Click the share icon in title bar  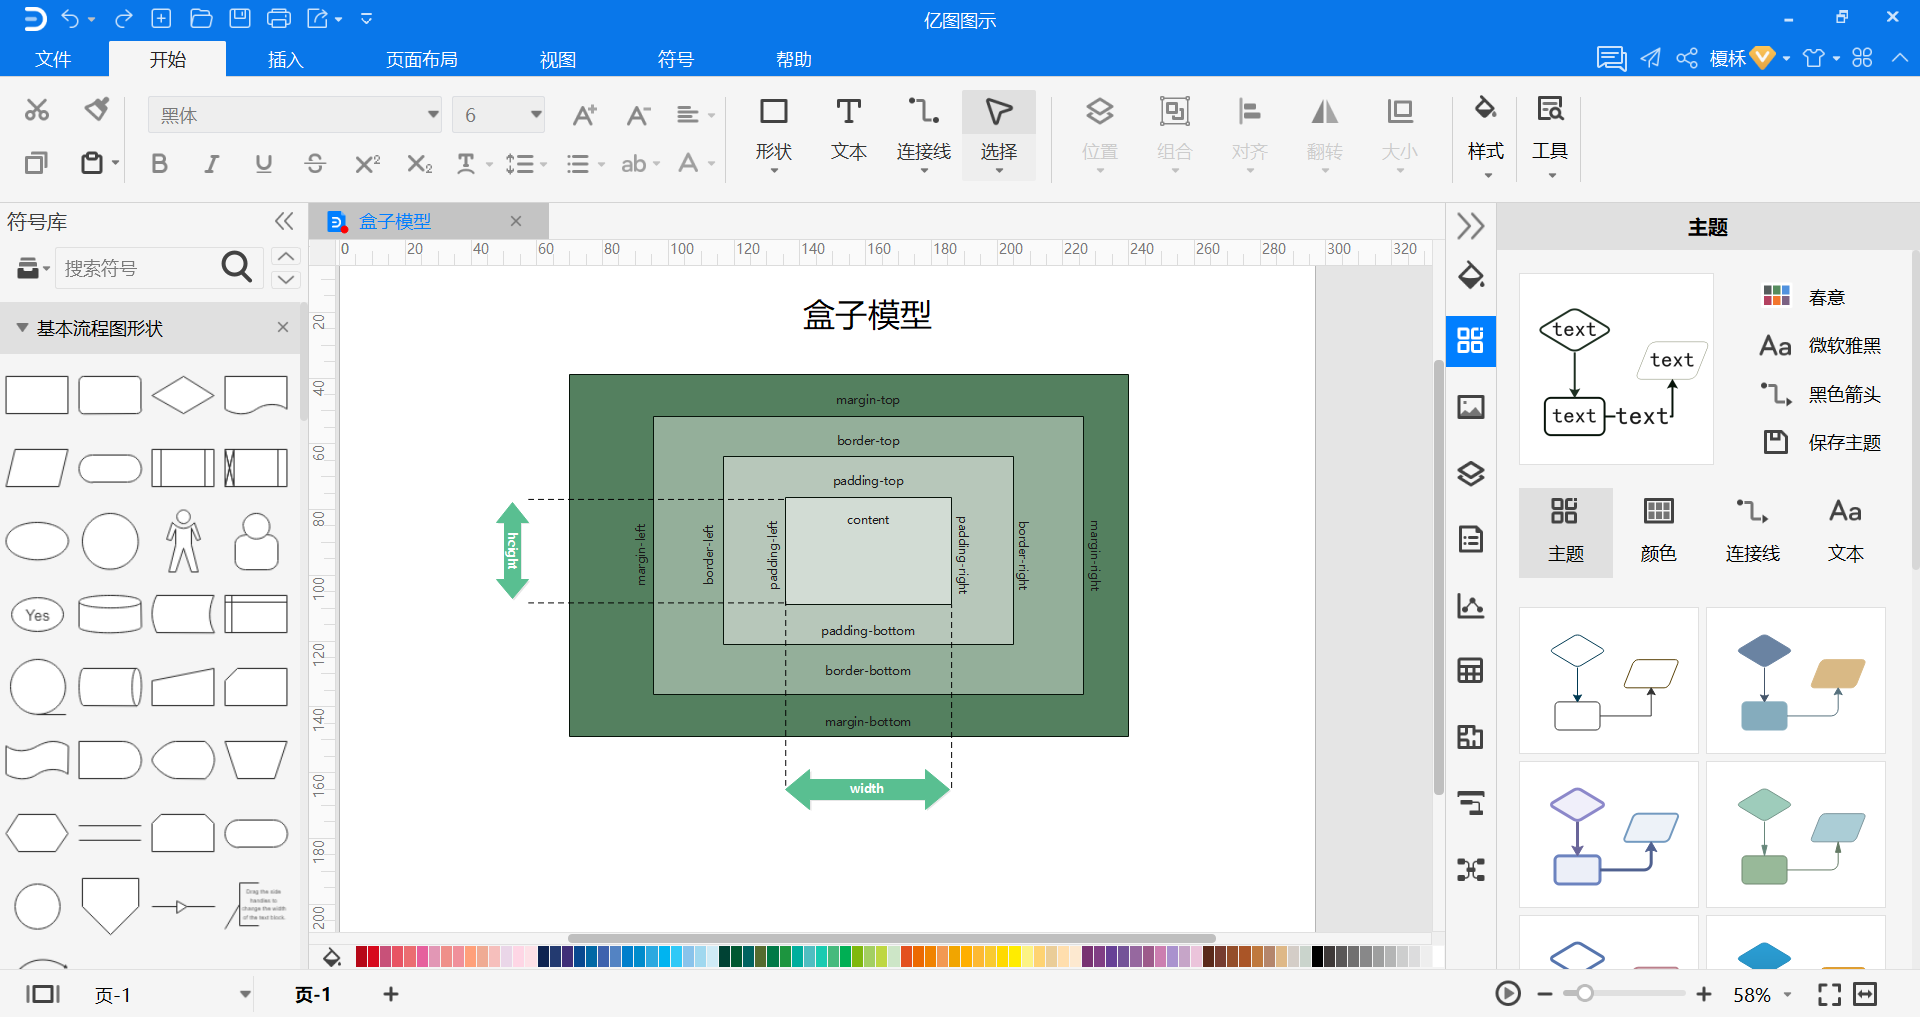tap(1687, 58)
